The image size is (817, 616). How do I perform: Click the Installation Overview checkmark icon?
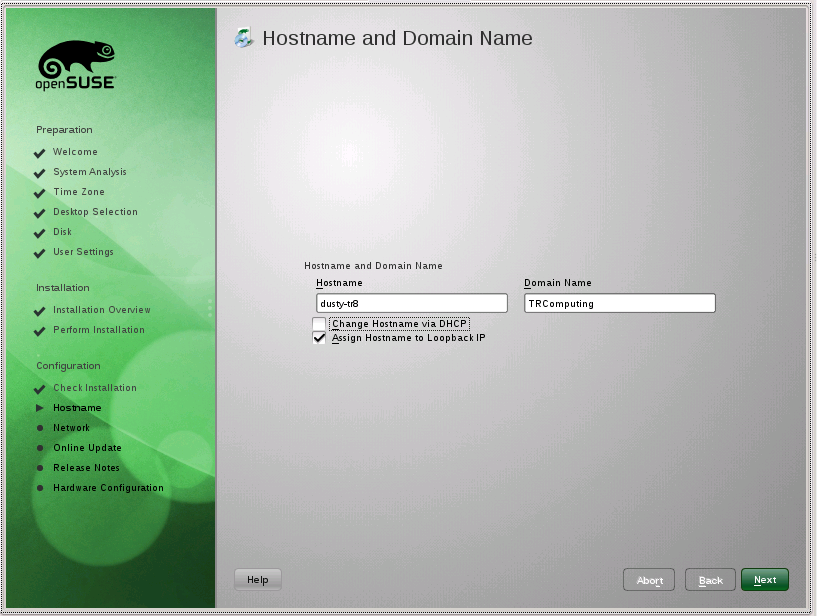40,311
